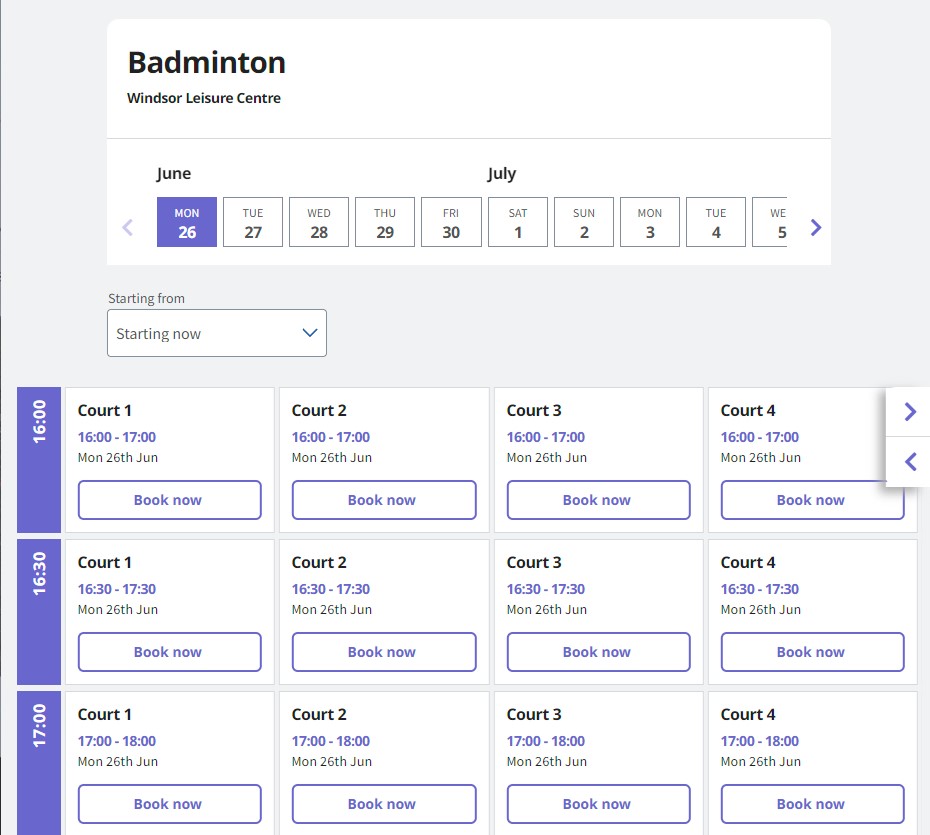Book Court 1 at 16:00 - 17:00
The height and width of the screenshot is (835, 930).
coord(170,500)
